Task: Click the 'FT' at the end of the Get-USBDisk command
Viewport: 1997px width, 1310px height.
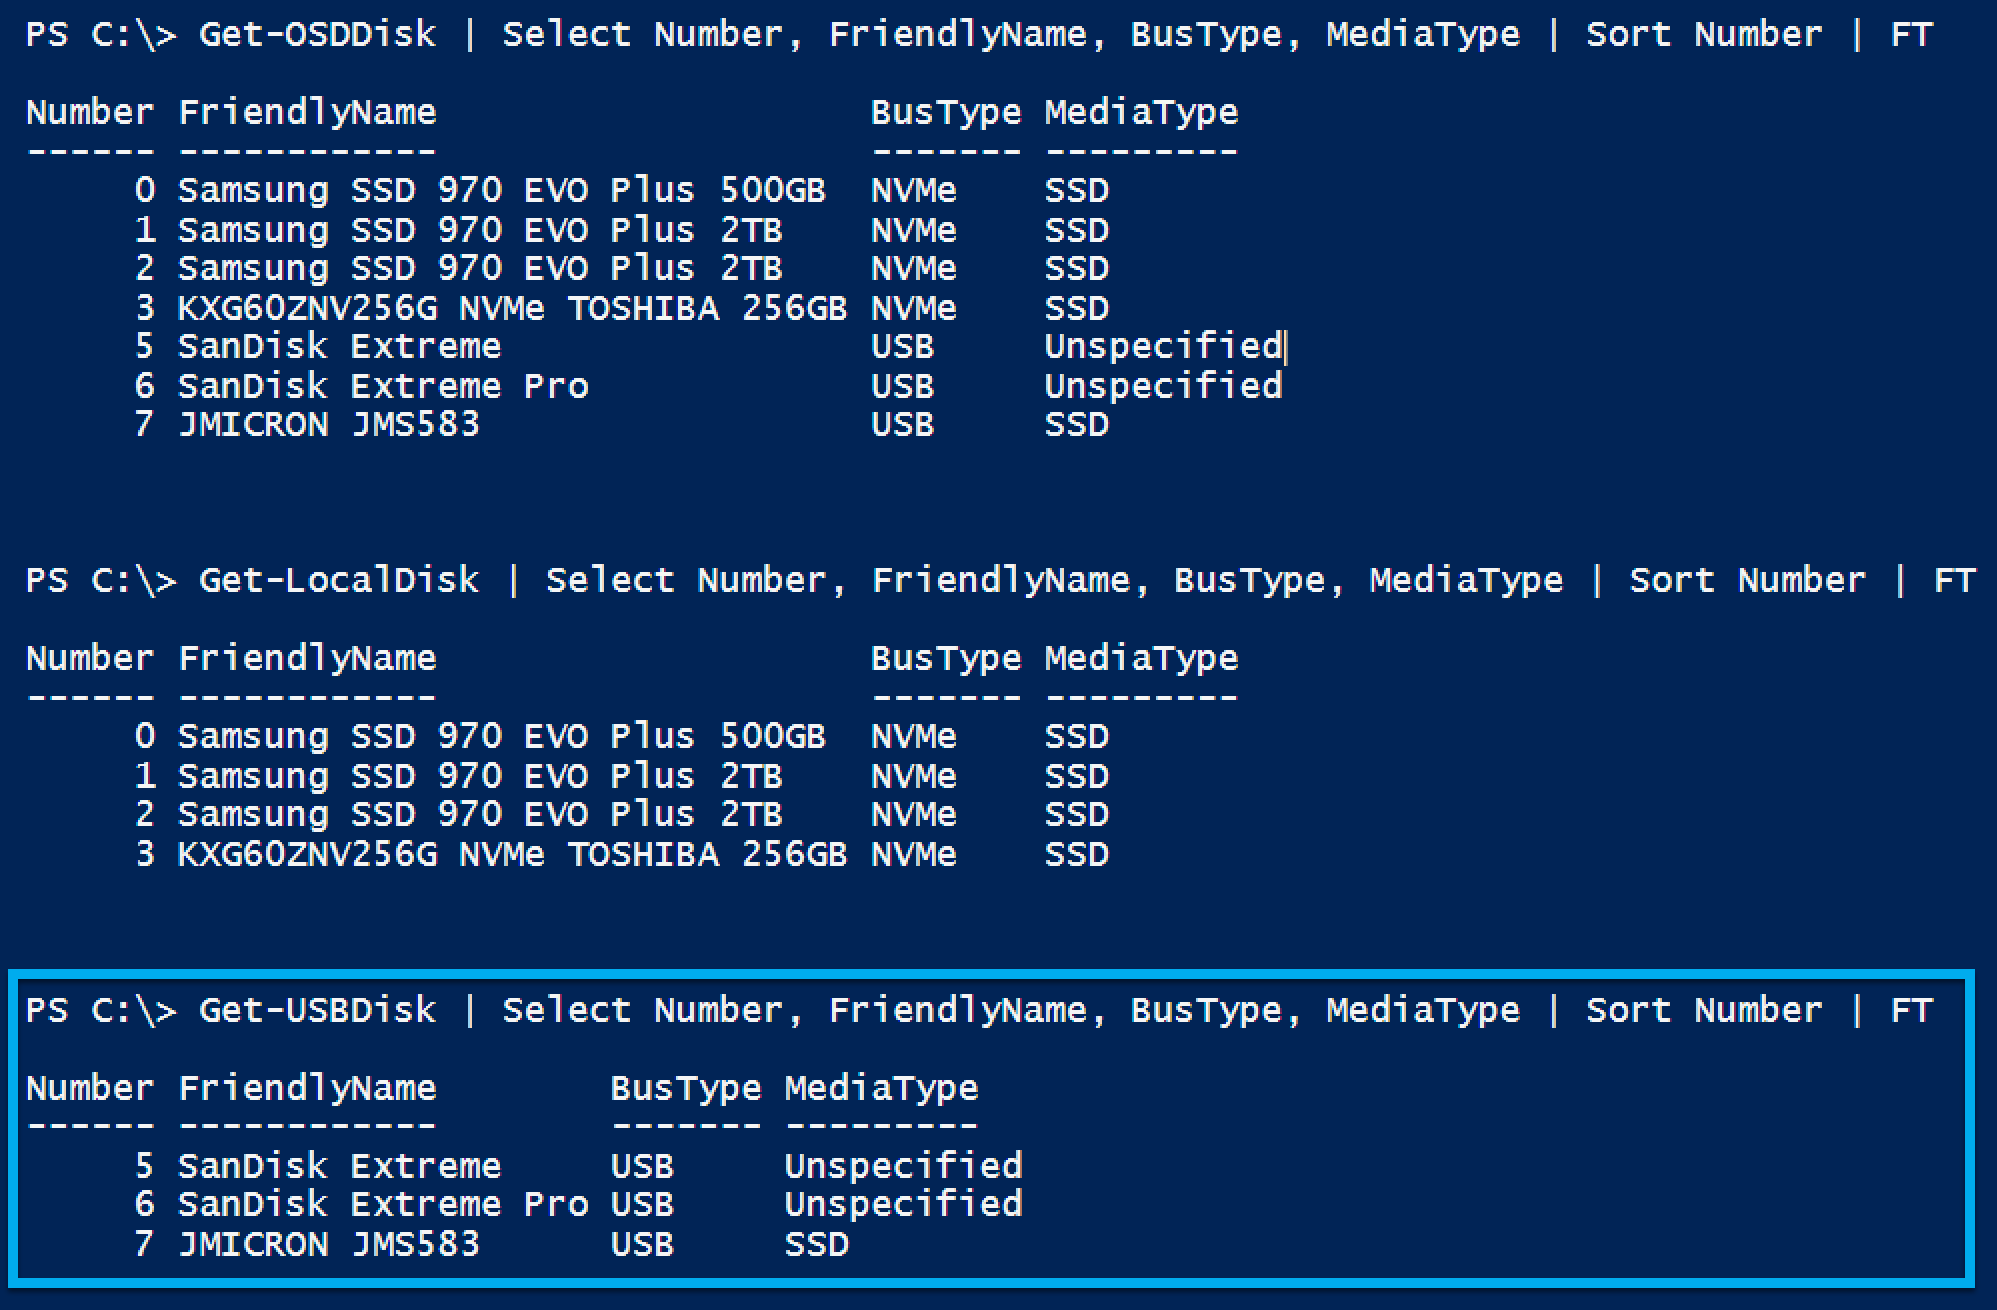Action: point(1911,1010)
